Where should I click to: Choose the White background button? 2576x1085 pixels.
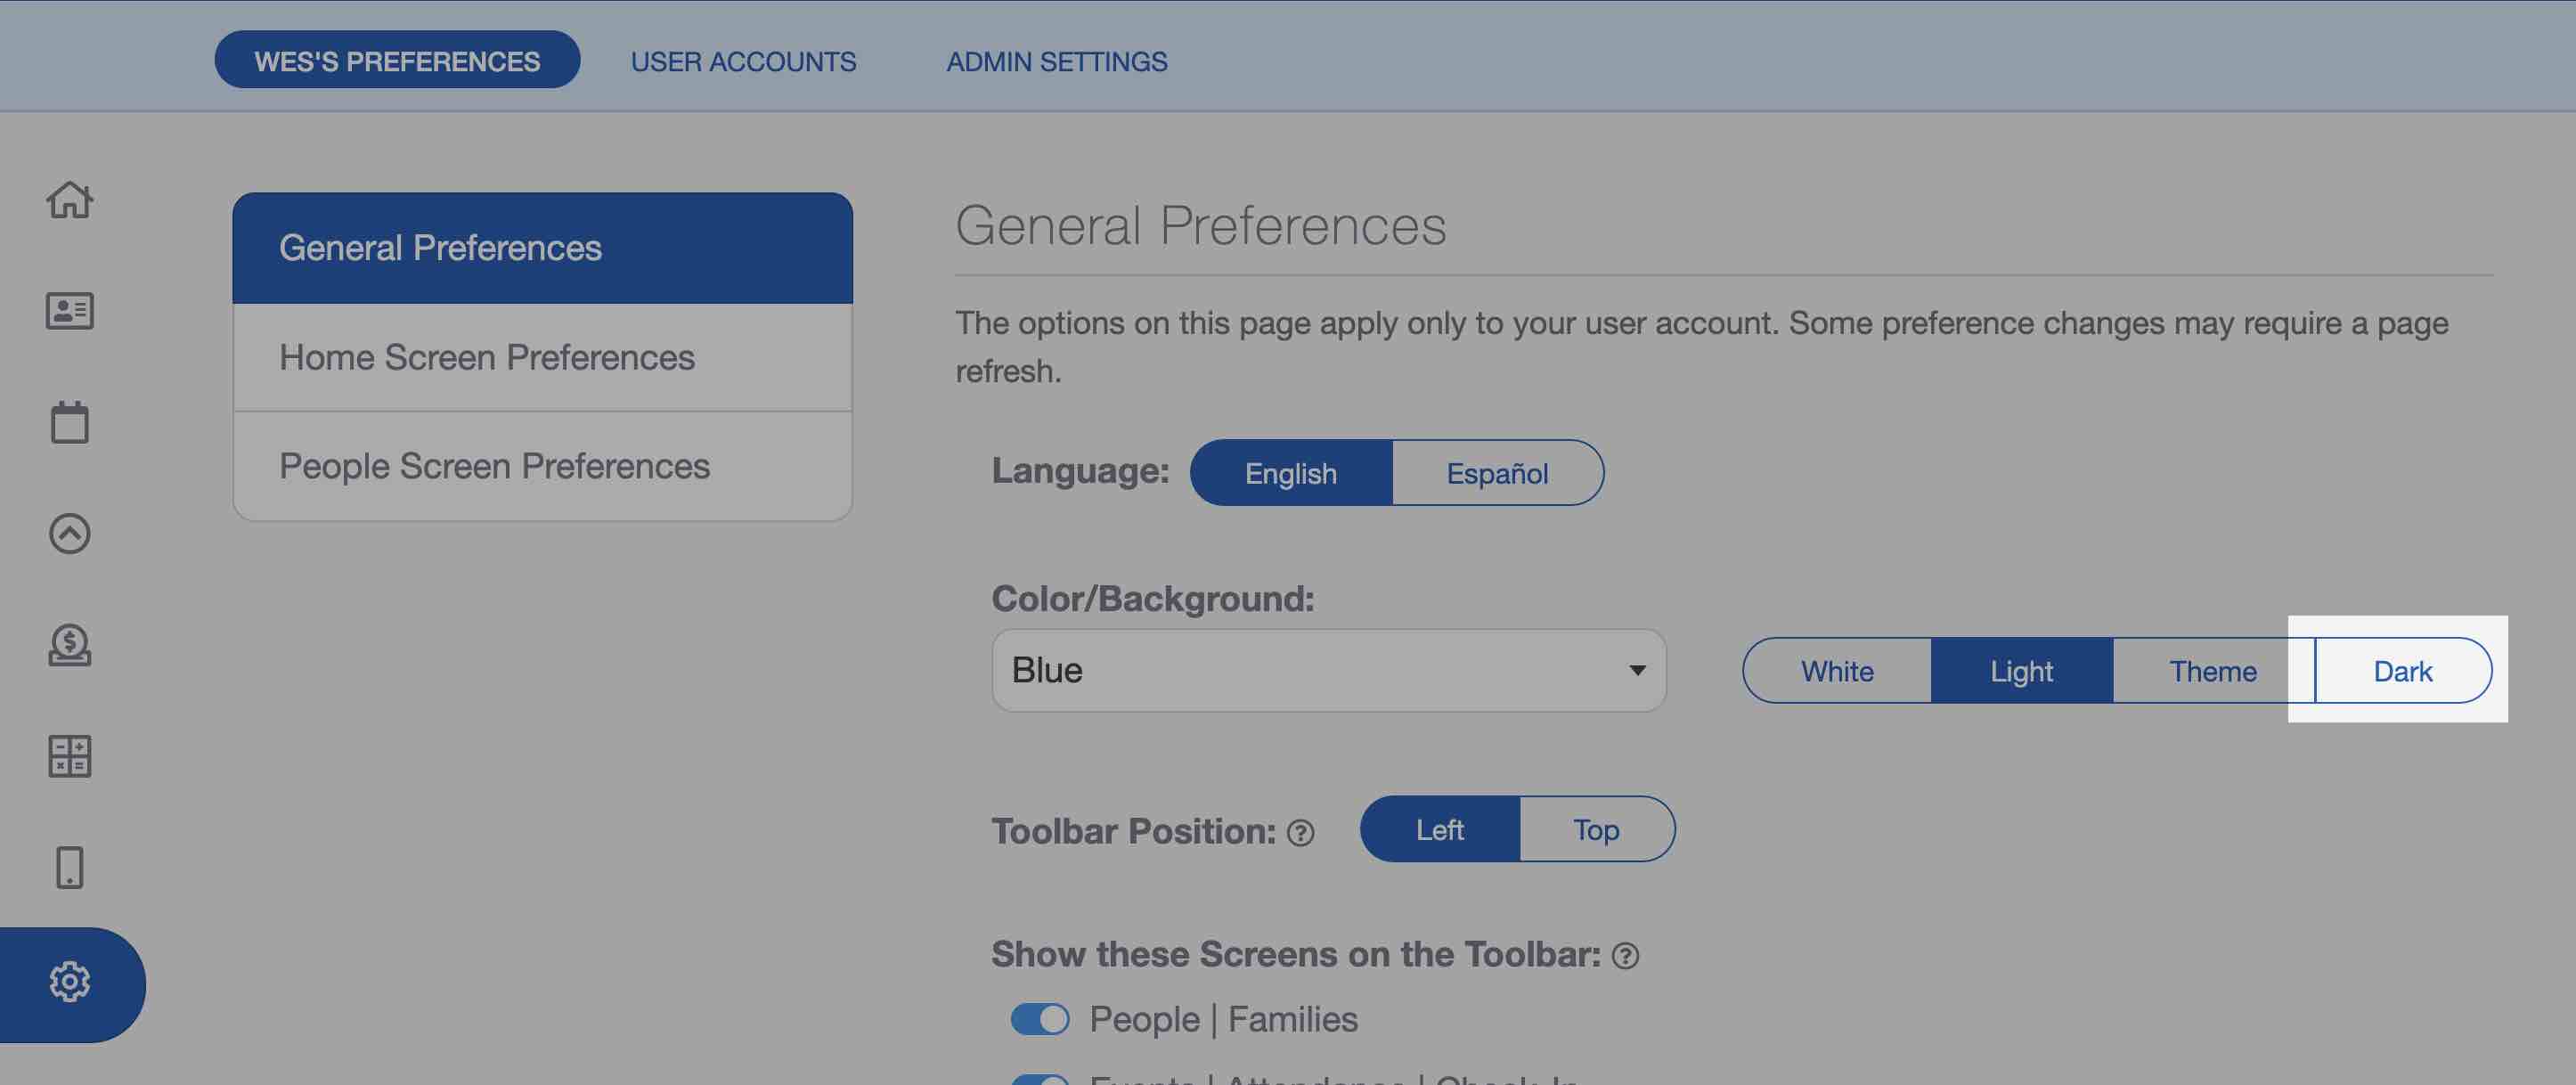(x=1837, y=671)
